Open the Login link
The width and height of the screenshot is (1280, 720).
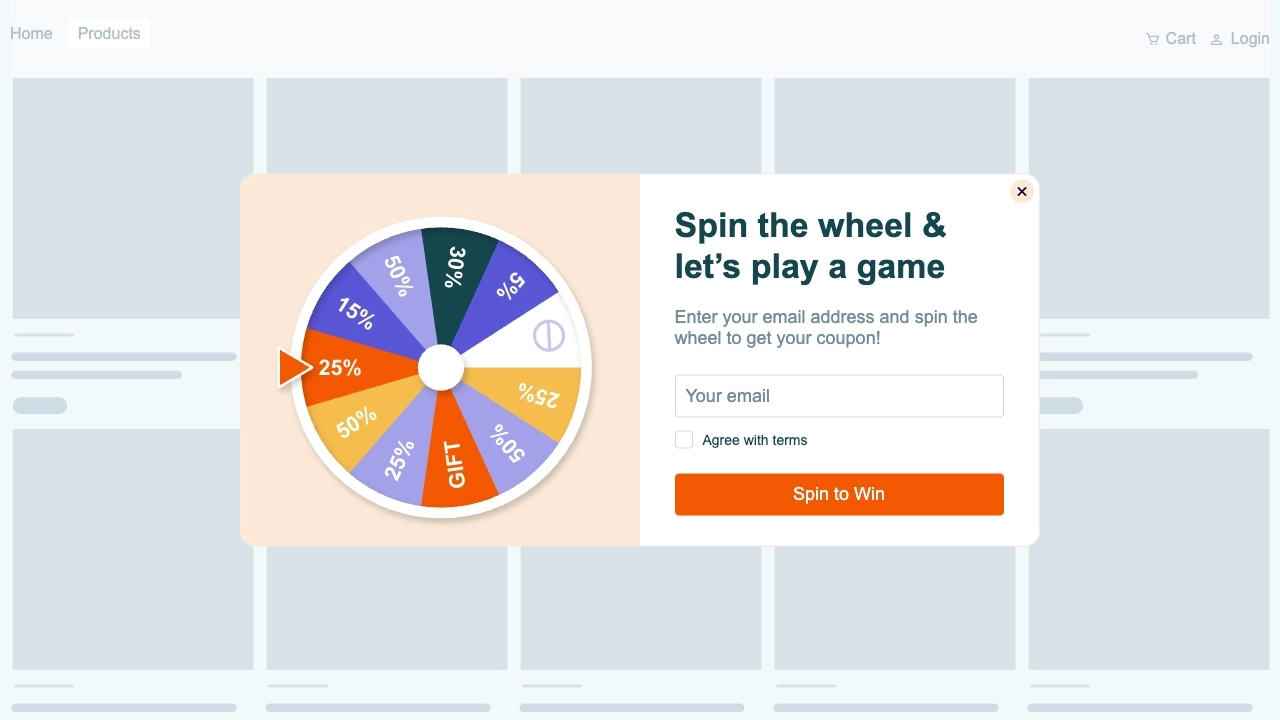point(1249,39)
